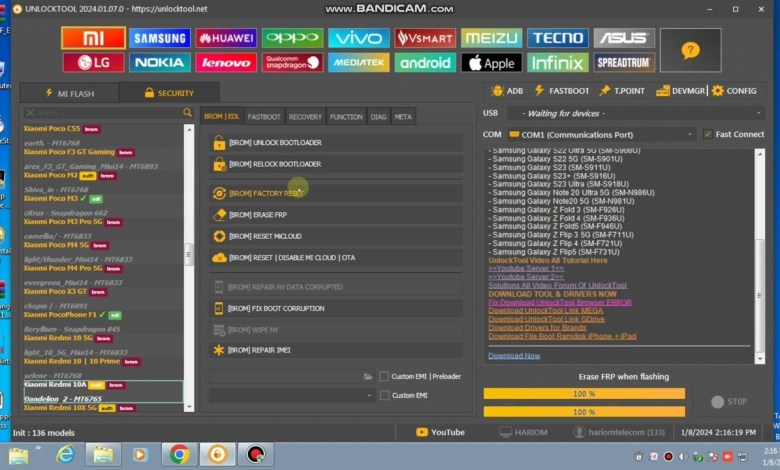The height and width of the screenshot is (470, 780).
Task: Open the Nokia brand section
Action: click(159, 63)
